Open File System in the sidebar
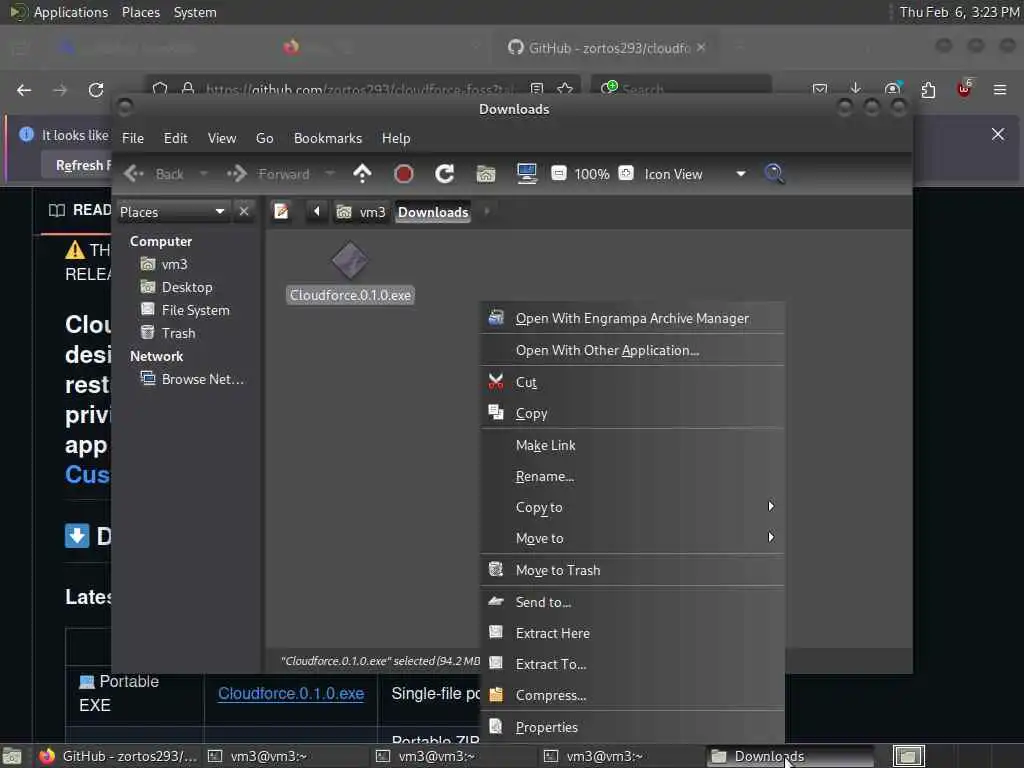The height and width of the screenshot is (768, 1024). click(x=185, y=310)
